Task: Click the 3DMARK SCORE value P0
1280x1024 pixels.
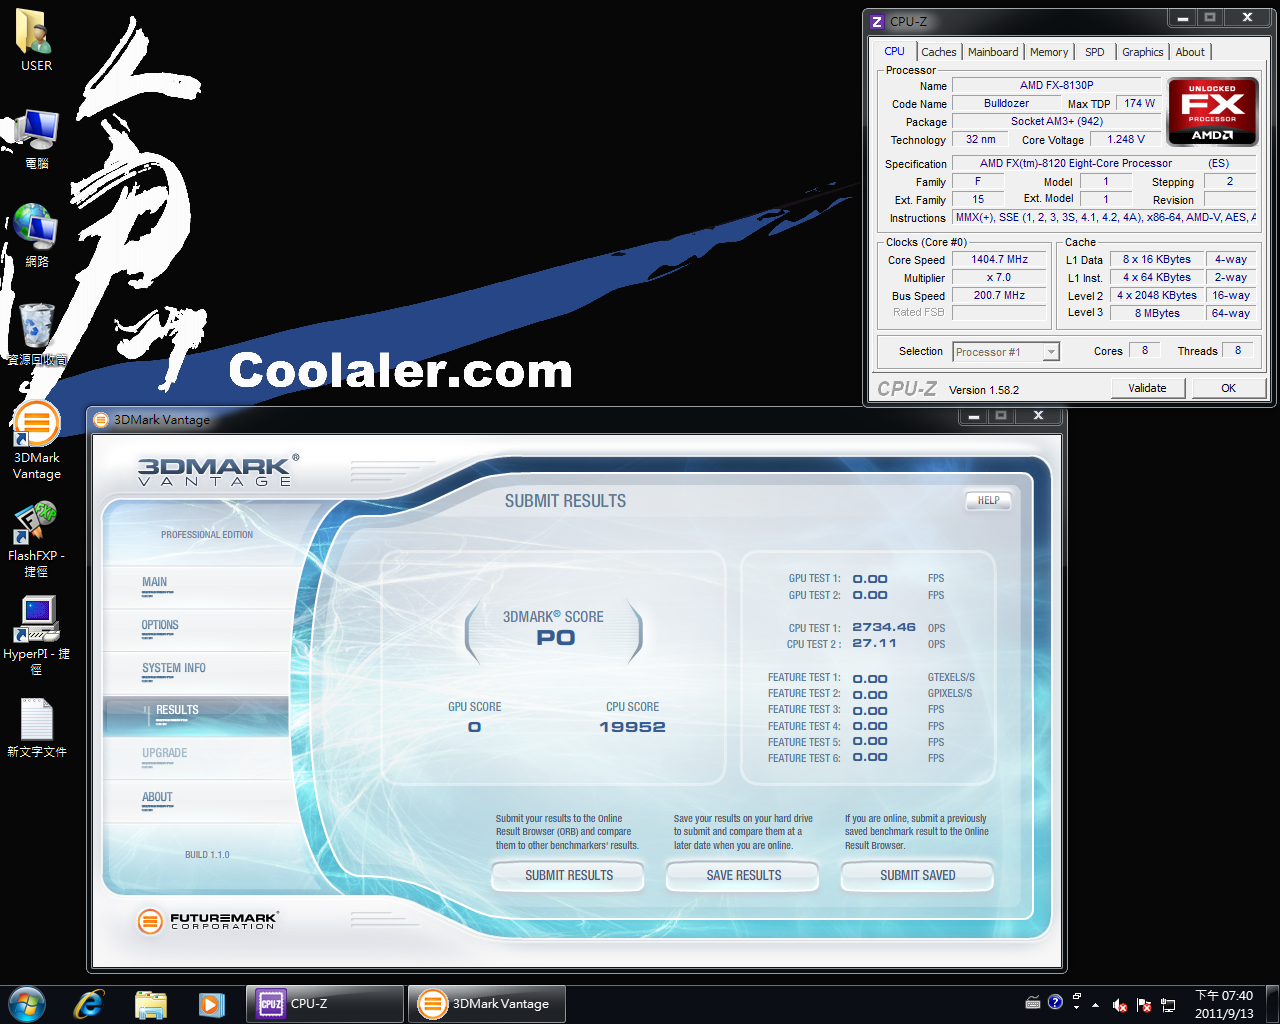Action: tap(556, 638)
